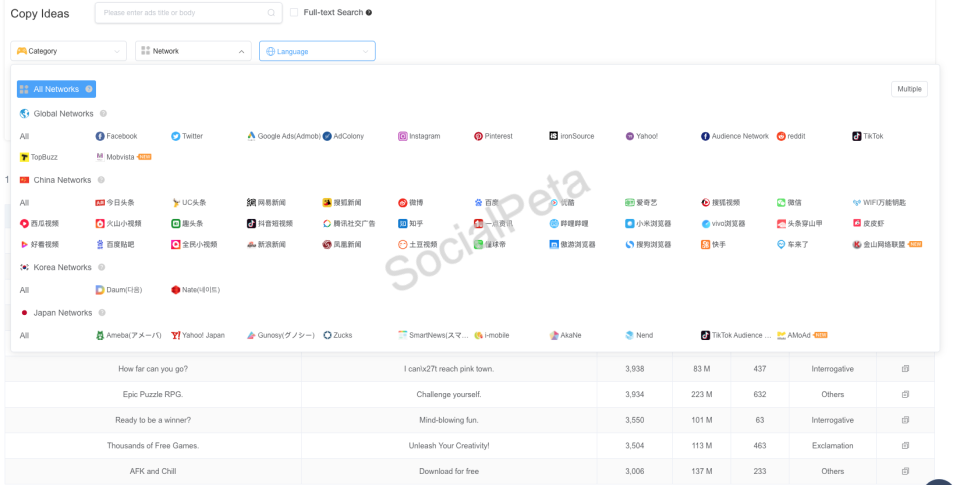Screen dimensions: 960x485
Task: Copy the "Ready to be a winner?" row
Action: coord(905,420)
